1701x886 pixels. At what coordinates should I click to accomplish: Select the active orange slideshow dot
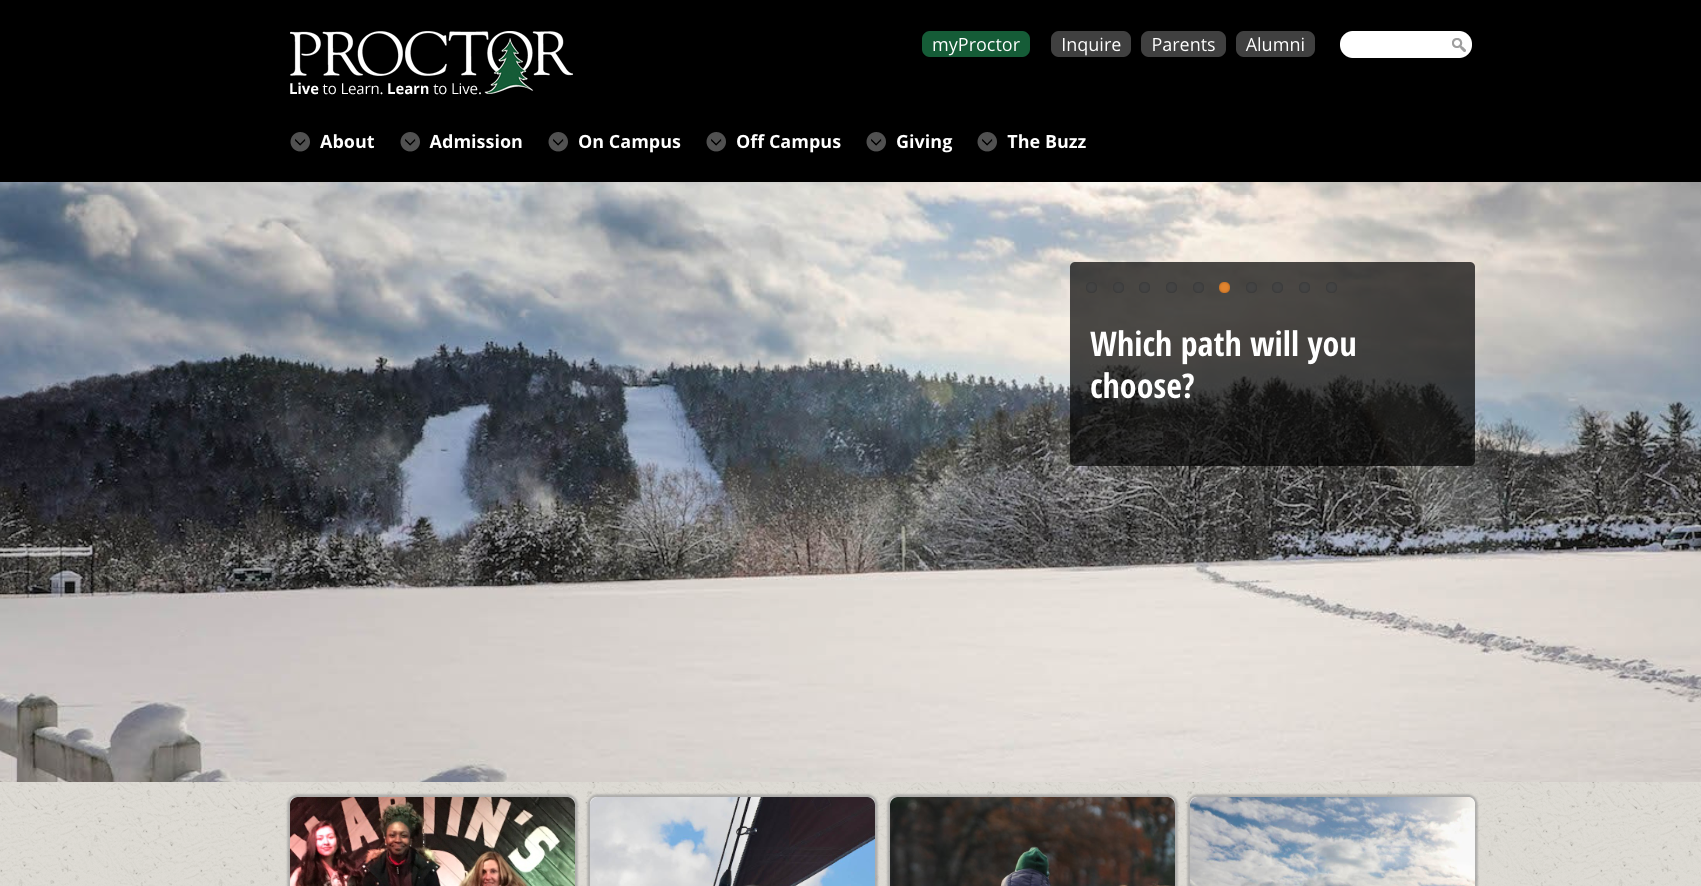[x=1224, y=287]
